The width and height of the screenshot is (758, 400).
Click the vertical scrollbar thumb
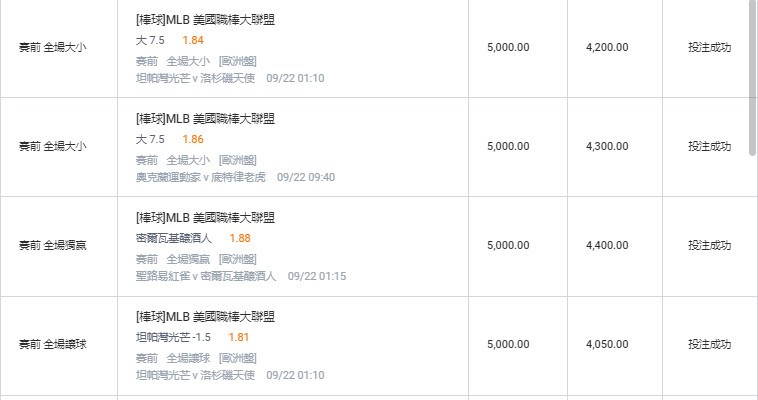click(x=752, y=77)
